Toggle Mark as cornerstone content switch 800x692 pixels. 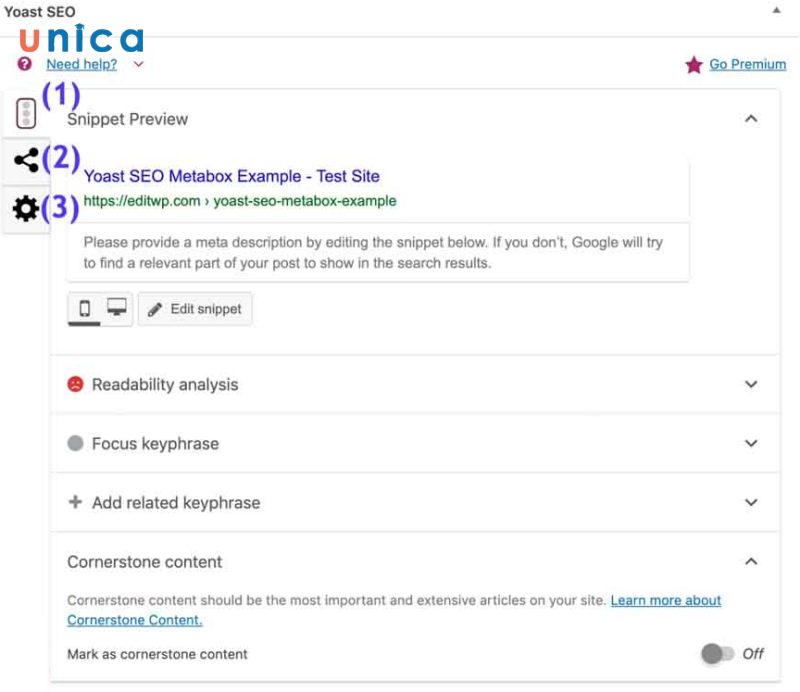(718, 652)
